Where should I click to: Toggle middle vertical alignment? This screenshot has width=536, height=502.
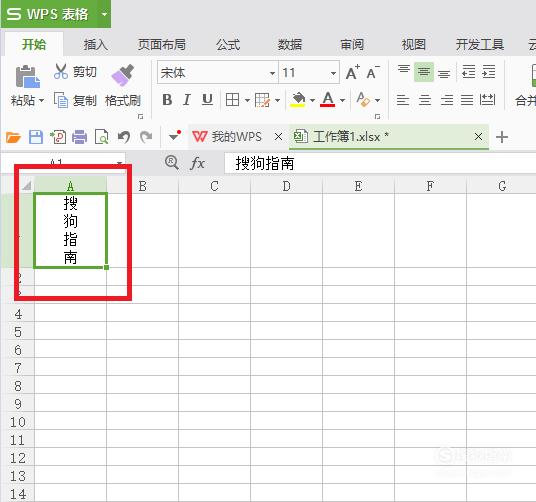point(424,72)
